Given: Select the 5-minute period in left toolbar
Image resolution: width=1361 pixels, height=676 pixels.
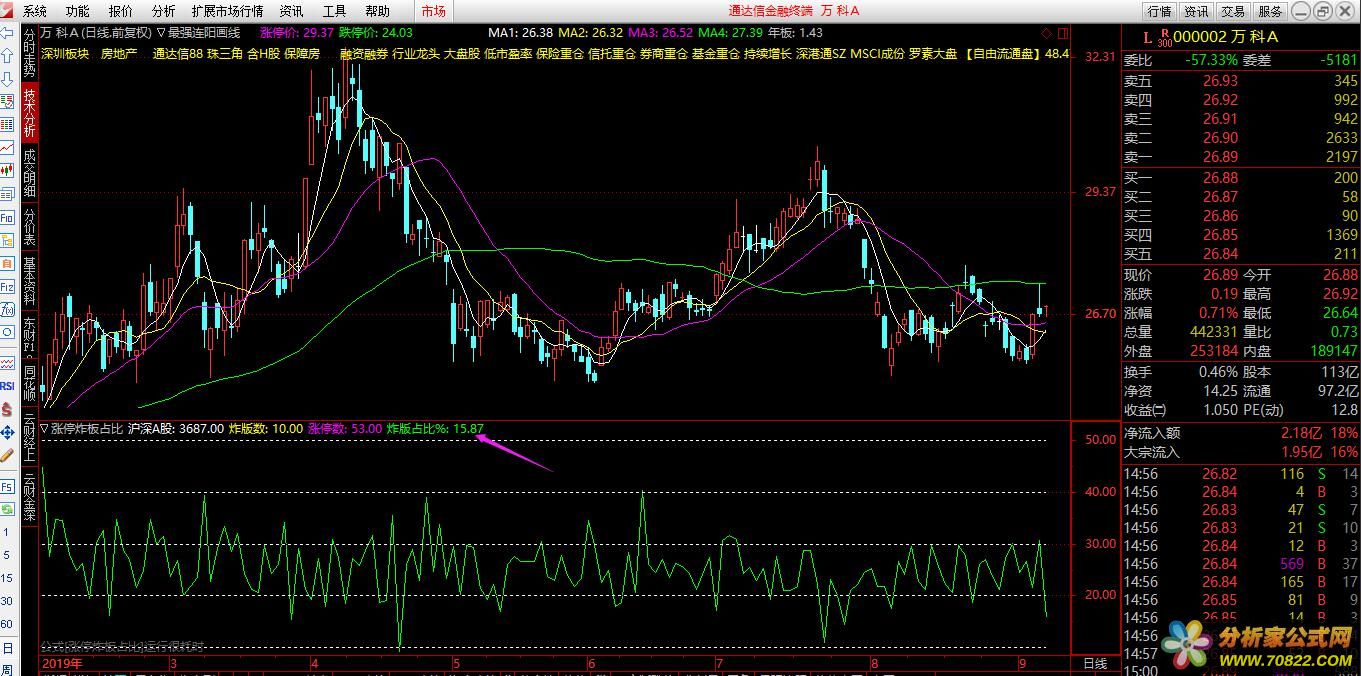Looking at the screenshot, I should click(8, 554).
